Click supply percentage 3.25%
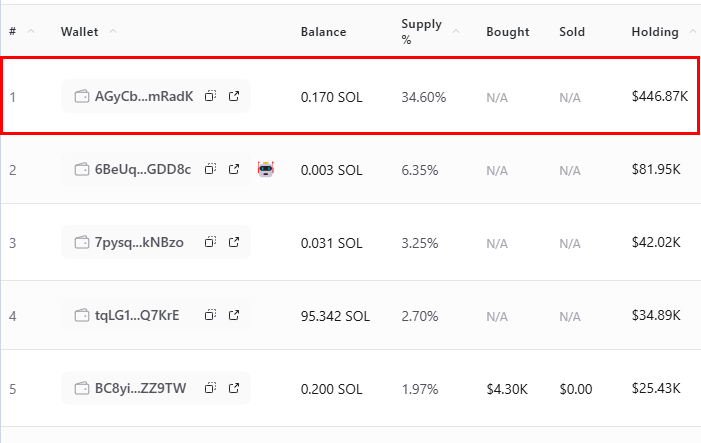Image resolution: width=701 pixels, height=443 pixels. [x=419, y=243]
